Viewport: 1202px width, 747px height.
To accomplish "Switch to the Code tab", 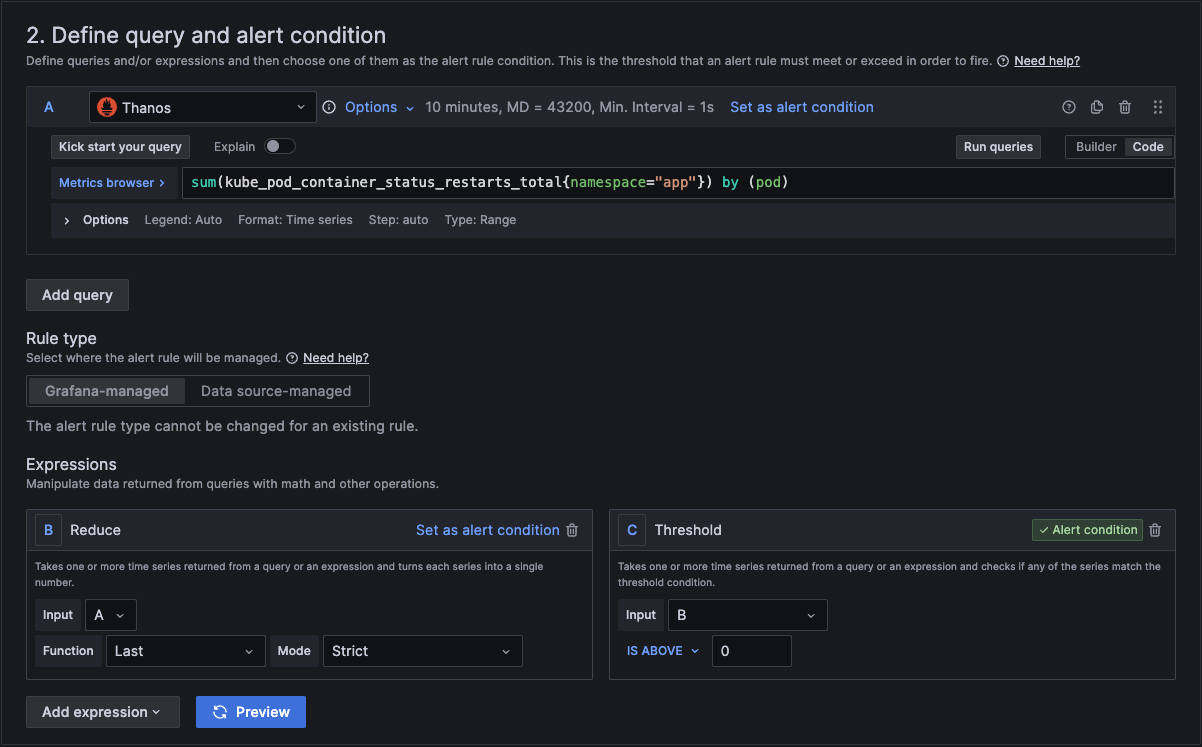I will click(x=1147, y=146).
